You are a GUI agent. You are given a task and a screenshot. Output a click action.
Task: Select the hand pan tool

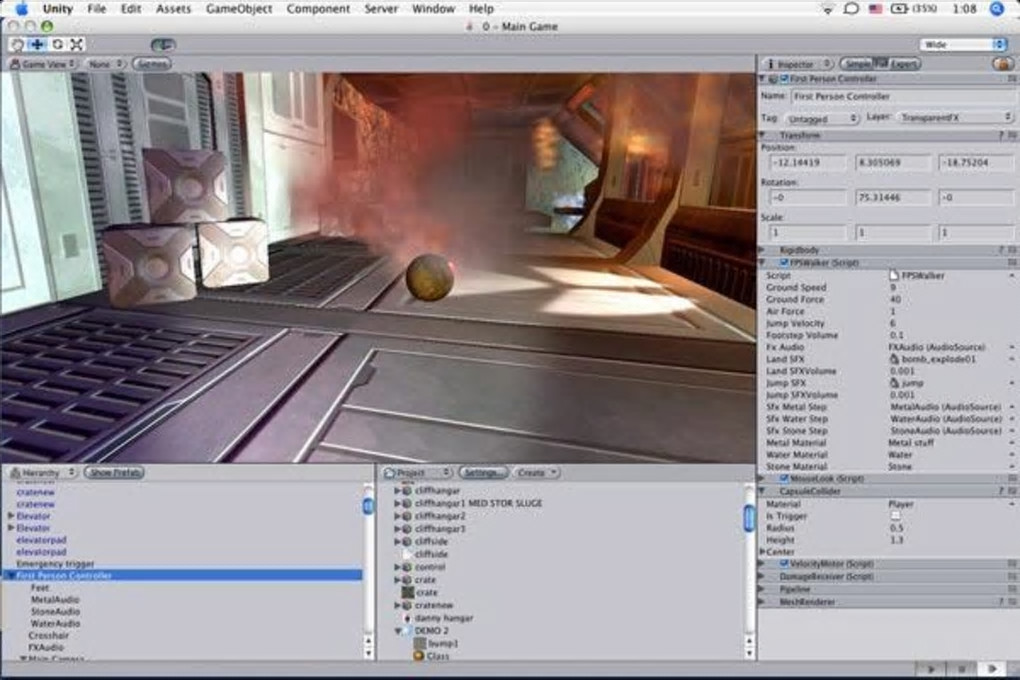17,44
